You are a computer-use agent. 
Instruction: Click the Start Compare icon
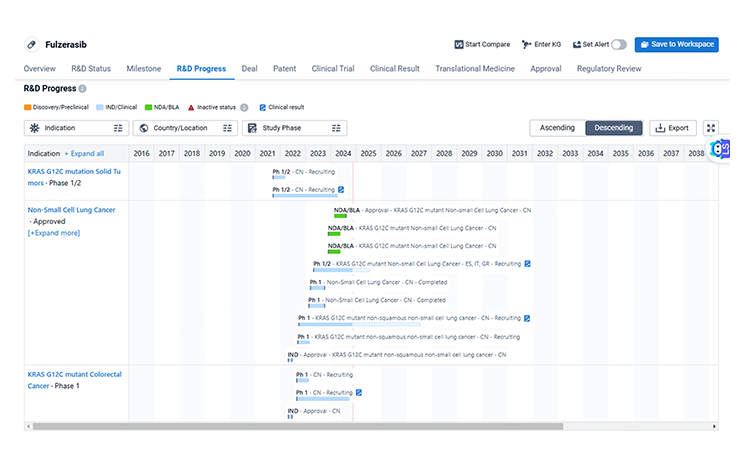[x=459, y=44]
